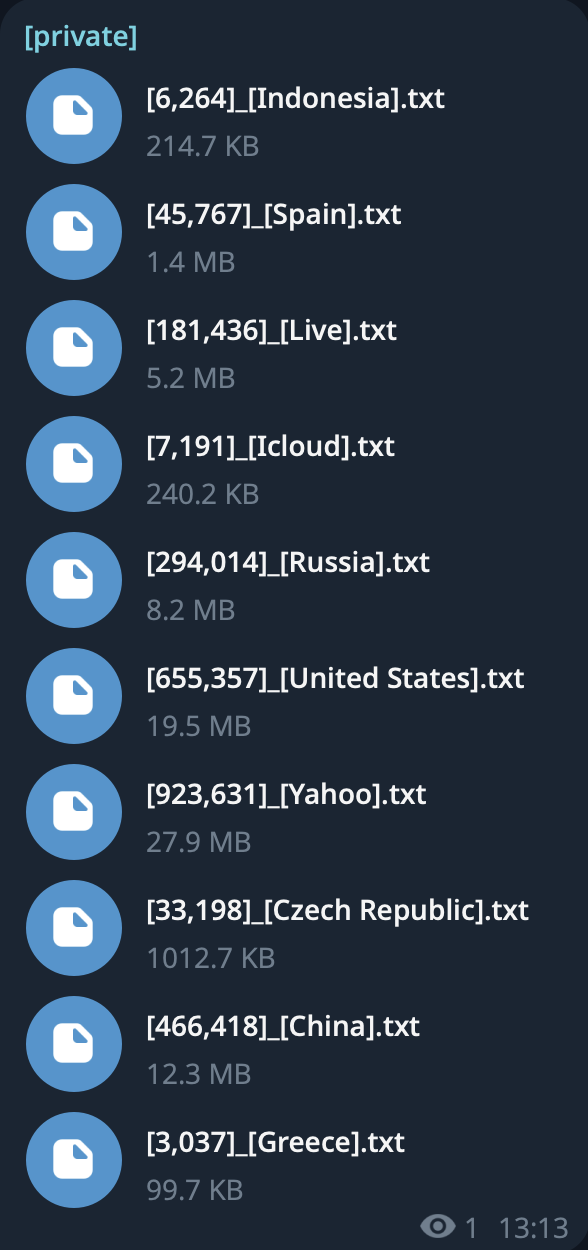
Task: Click the United States.txt file icon
Action: click(74, 696)
